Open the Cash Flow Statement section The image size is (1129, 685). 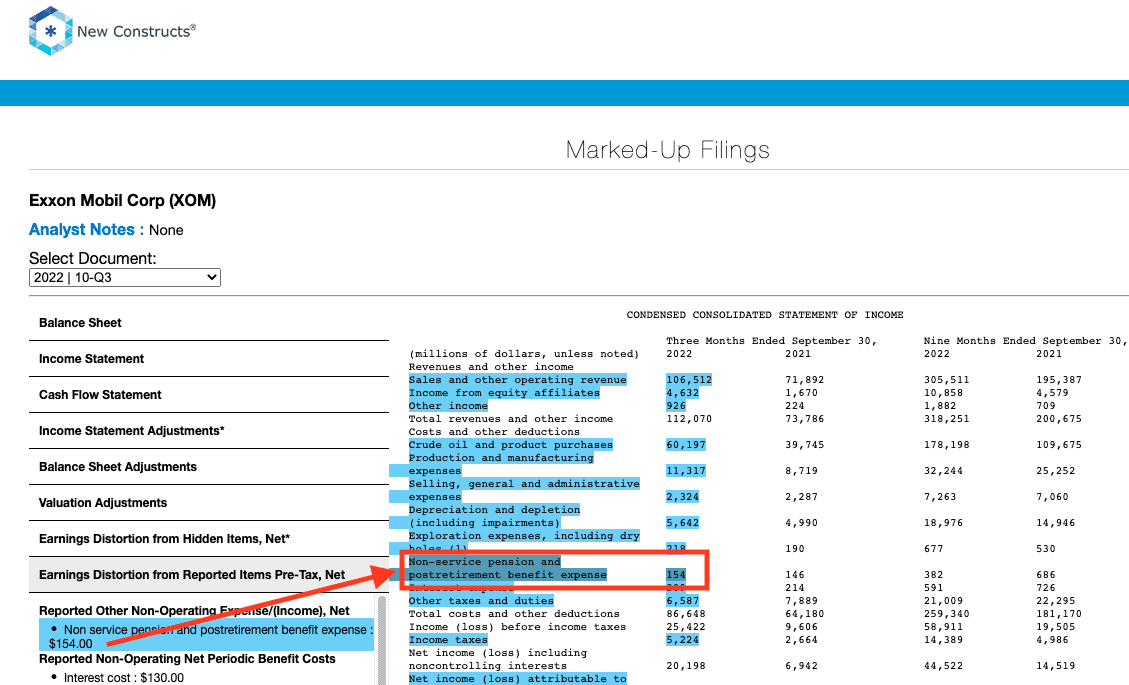click(209, 395)
